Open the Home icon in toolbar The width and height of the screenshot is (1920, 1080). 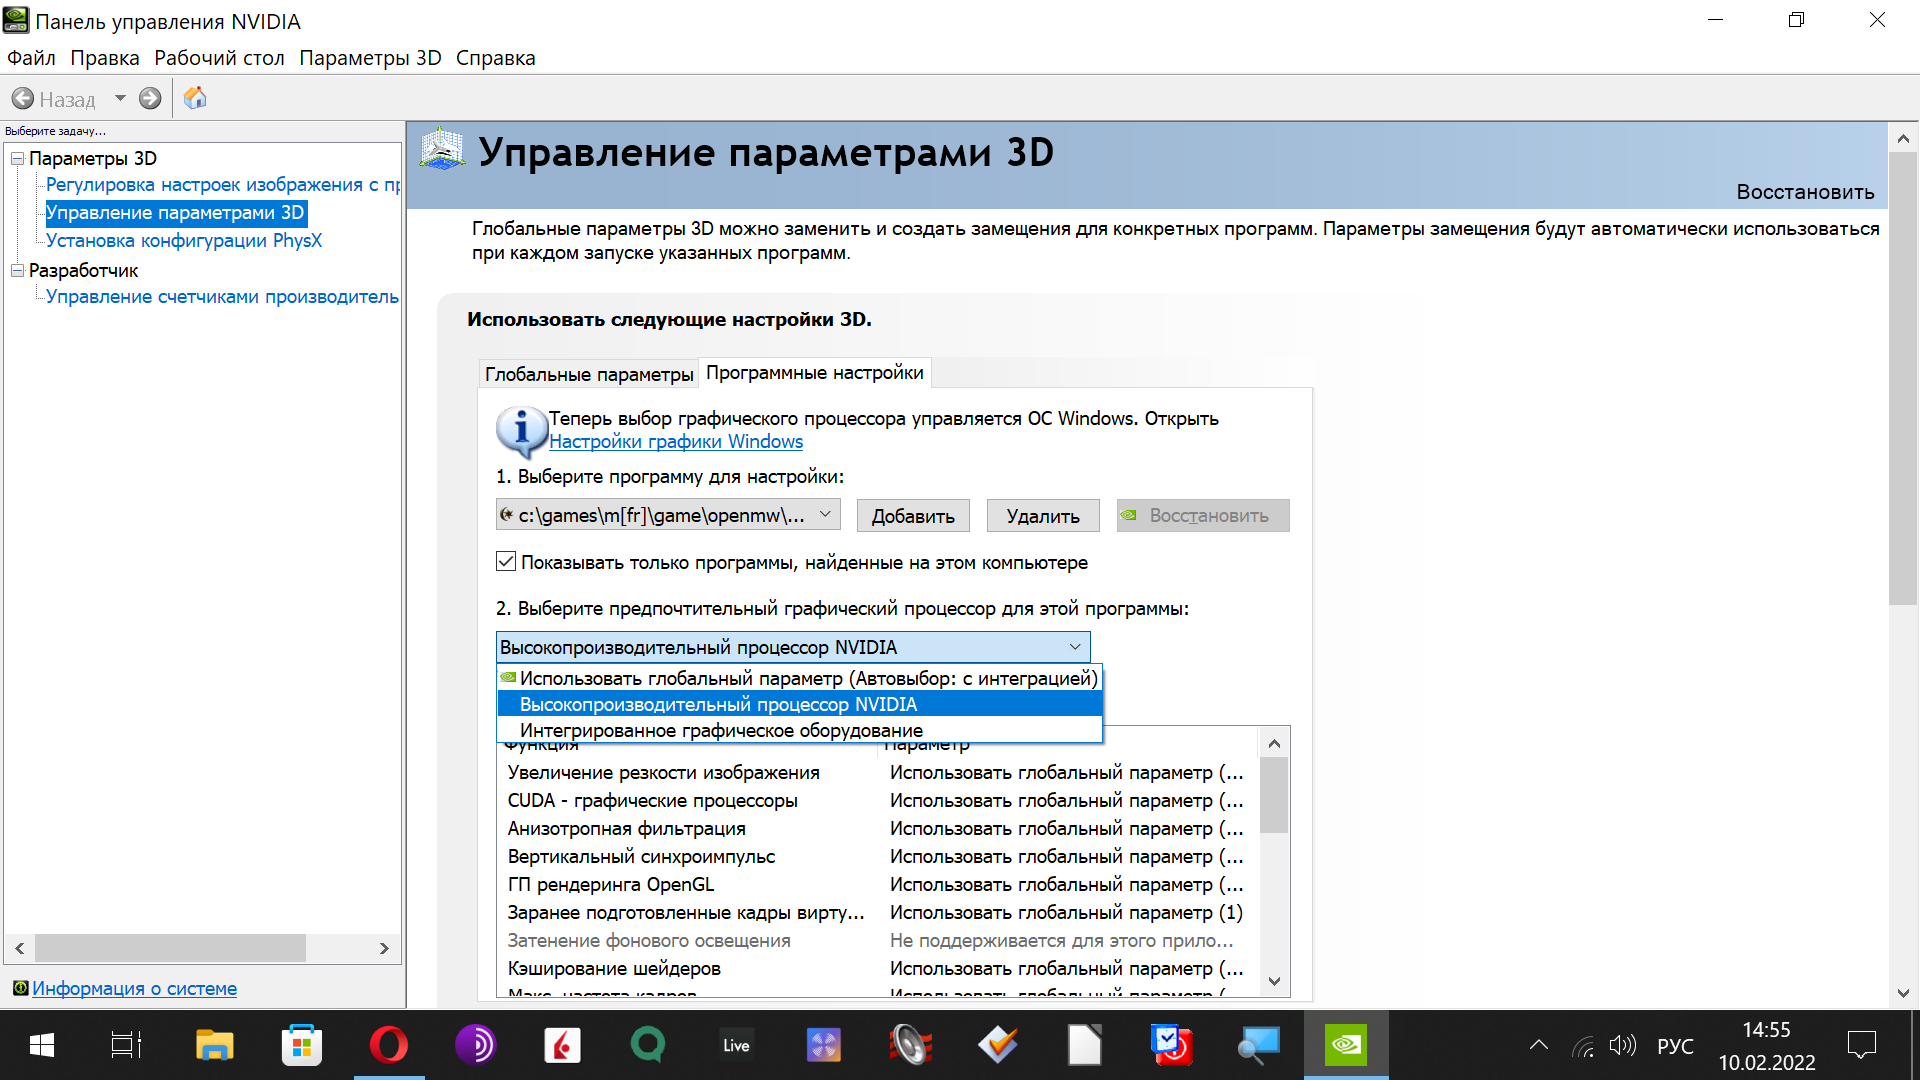pyautogui.click(x=195, y=98)
